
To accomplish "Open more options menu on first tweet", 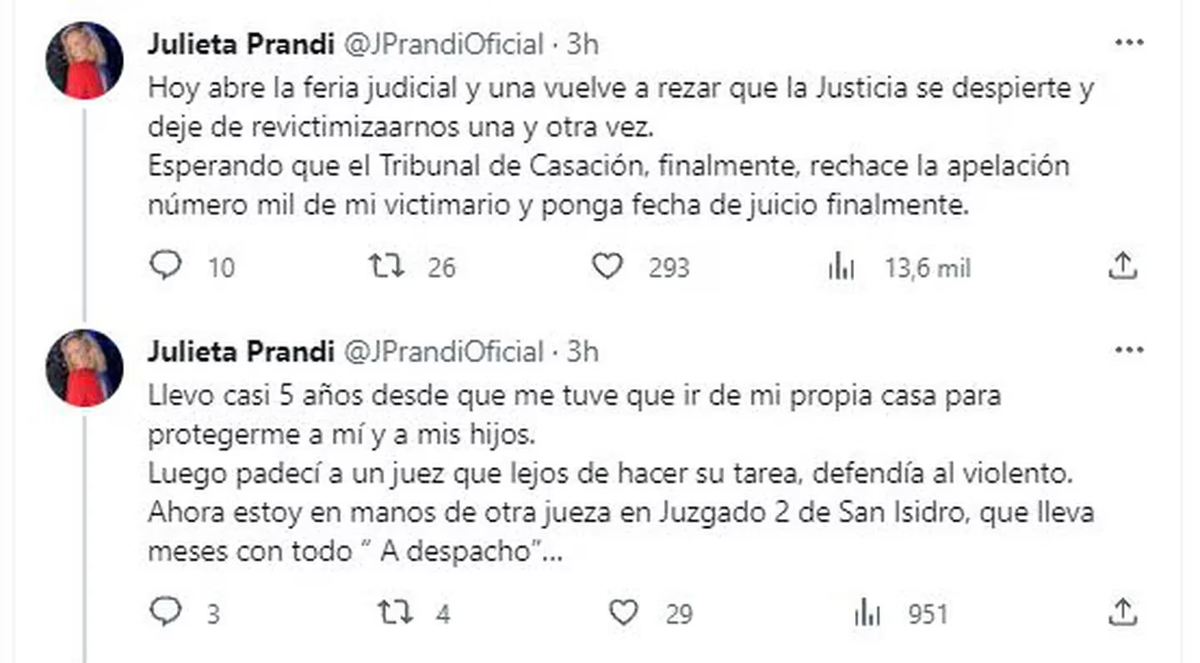I will [x=1129, y=42].
